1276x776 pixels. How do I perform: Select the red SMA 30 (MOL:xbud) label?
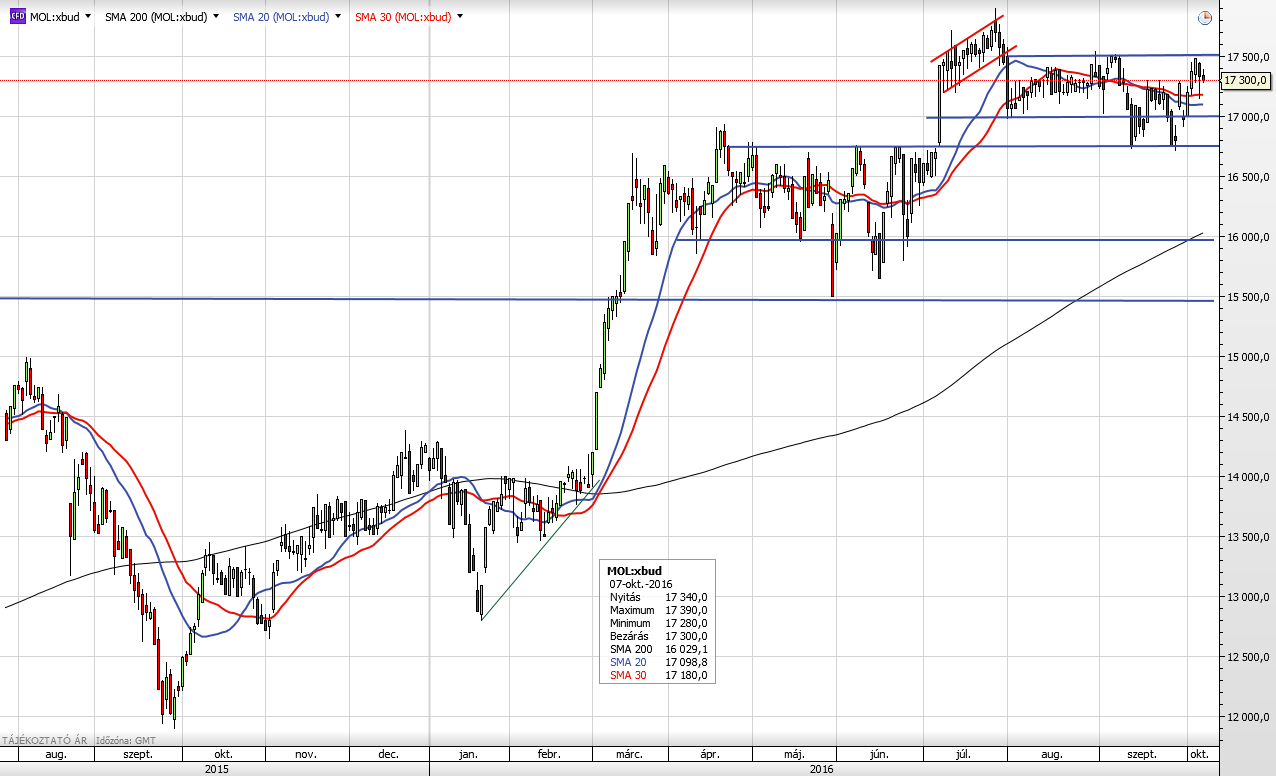(x=404, y=18)
